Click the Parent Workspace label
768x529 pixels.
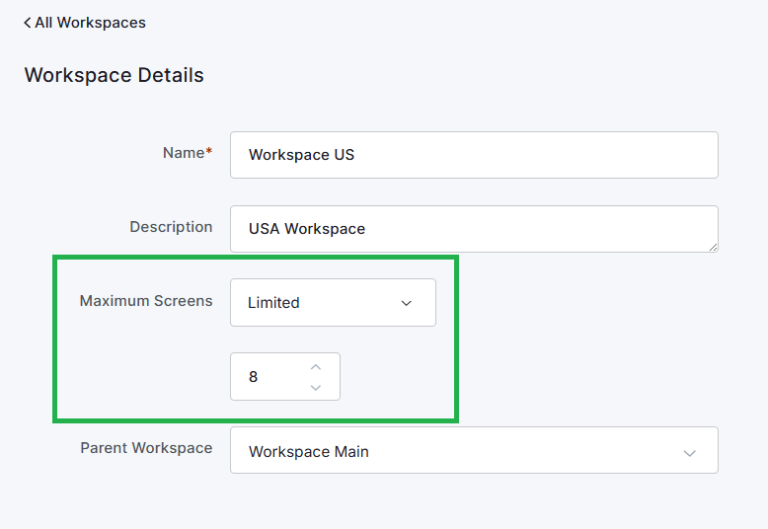click(146, 448)
